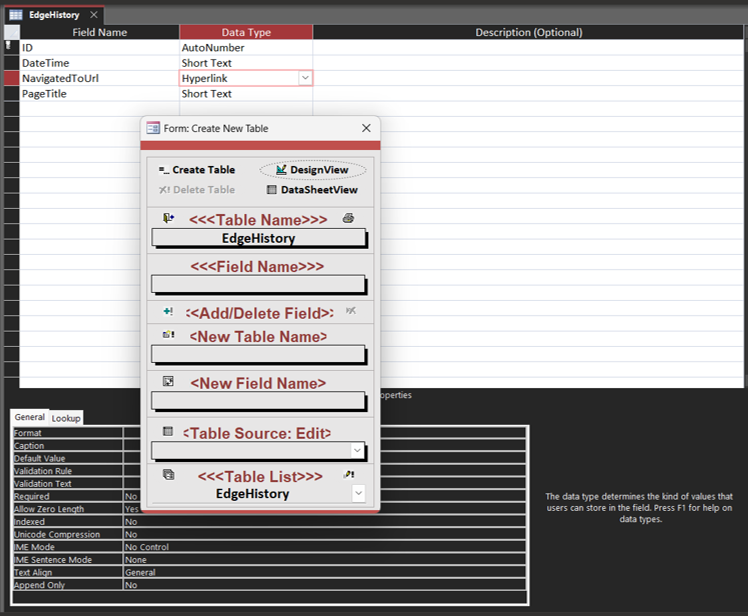Screen dimensions: 748x616
Task: Close the EdgeHistory tab
Action: tap(94, 15)
